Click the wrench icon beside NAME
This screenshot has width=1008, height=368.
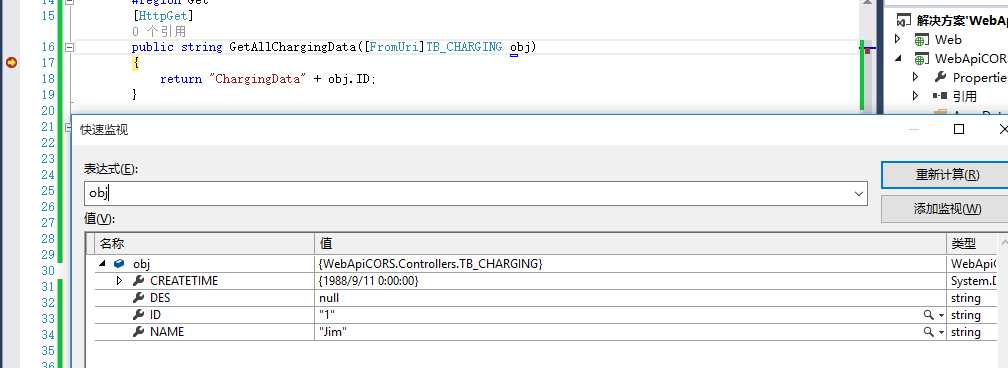click(x=138, y=332)
